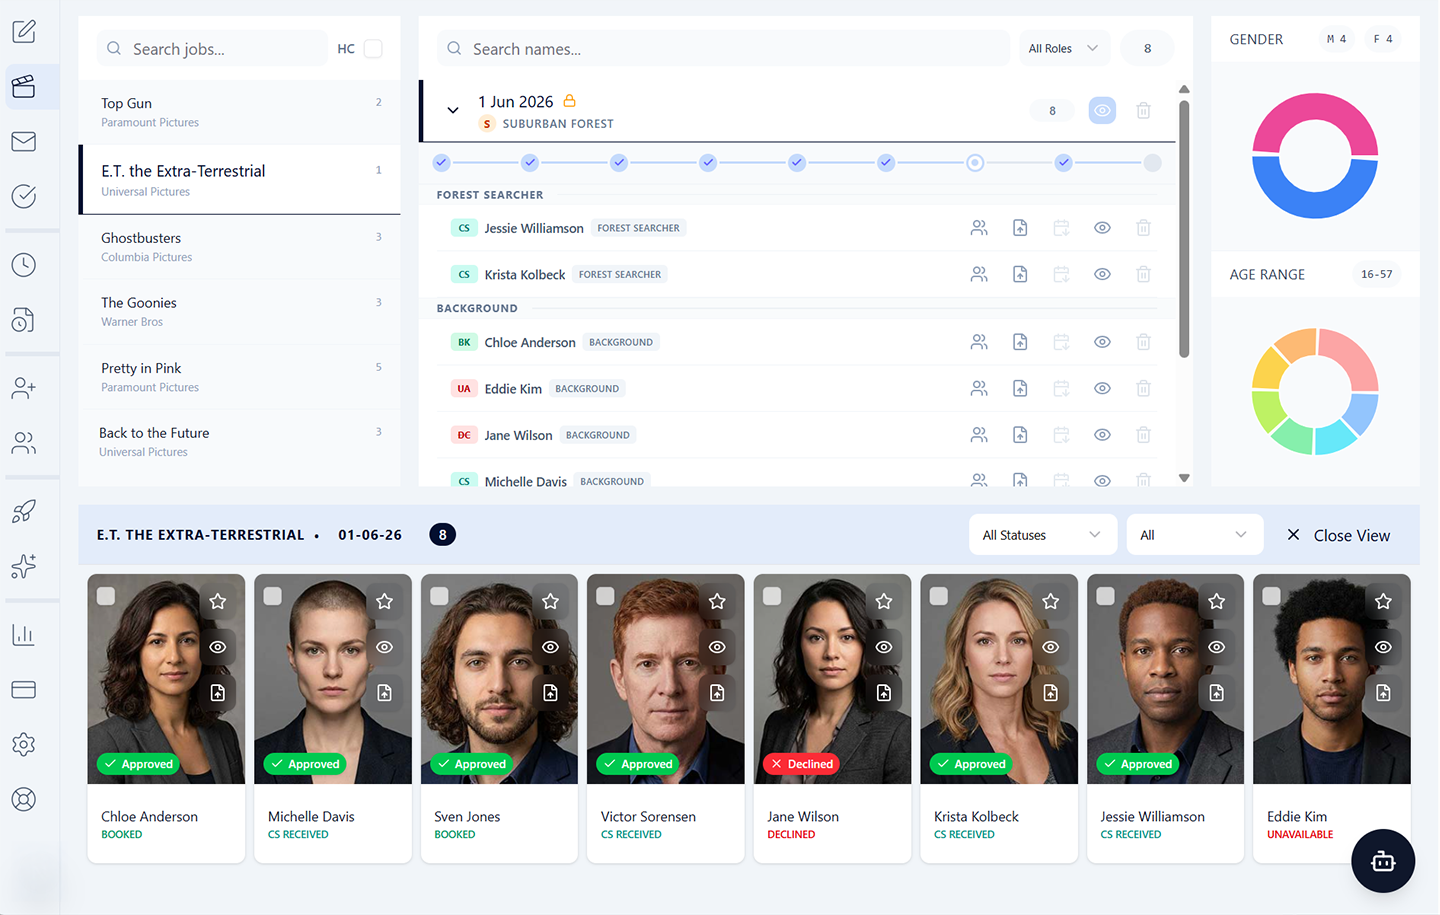Open the chatbot assistant button
This screenshot has height=915, width=1440.
pos(1383,861)
